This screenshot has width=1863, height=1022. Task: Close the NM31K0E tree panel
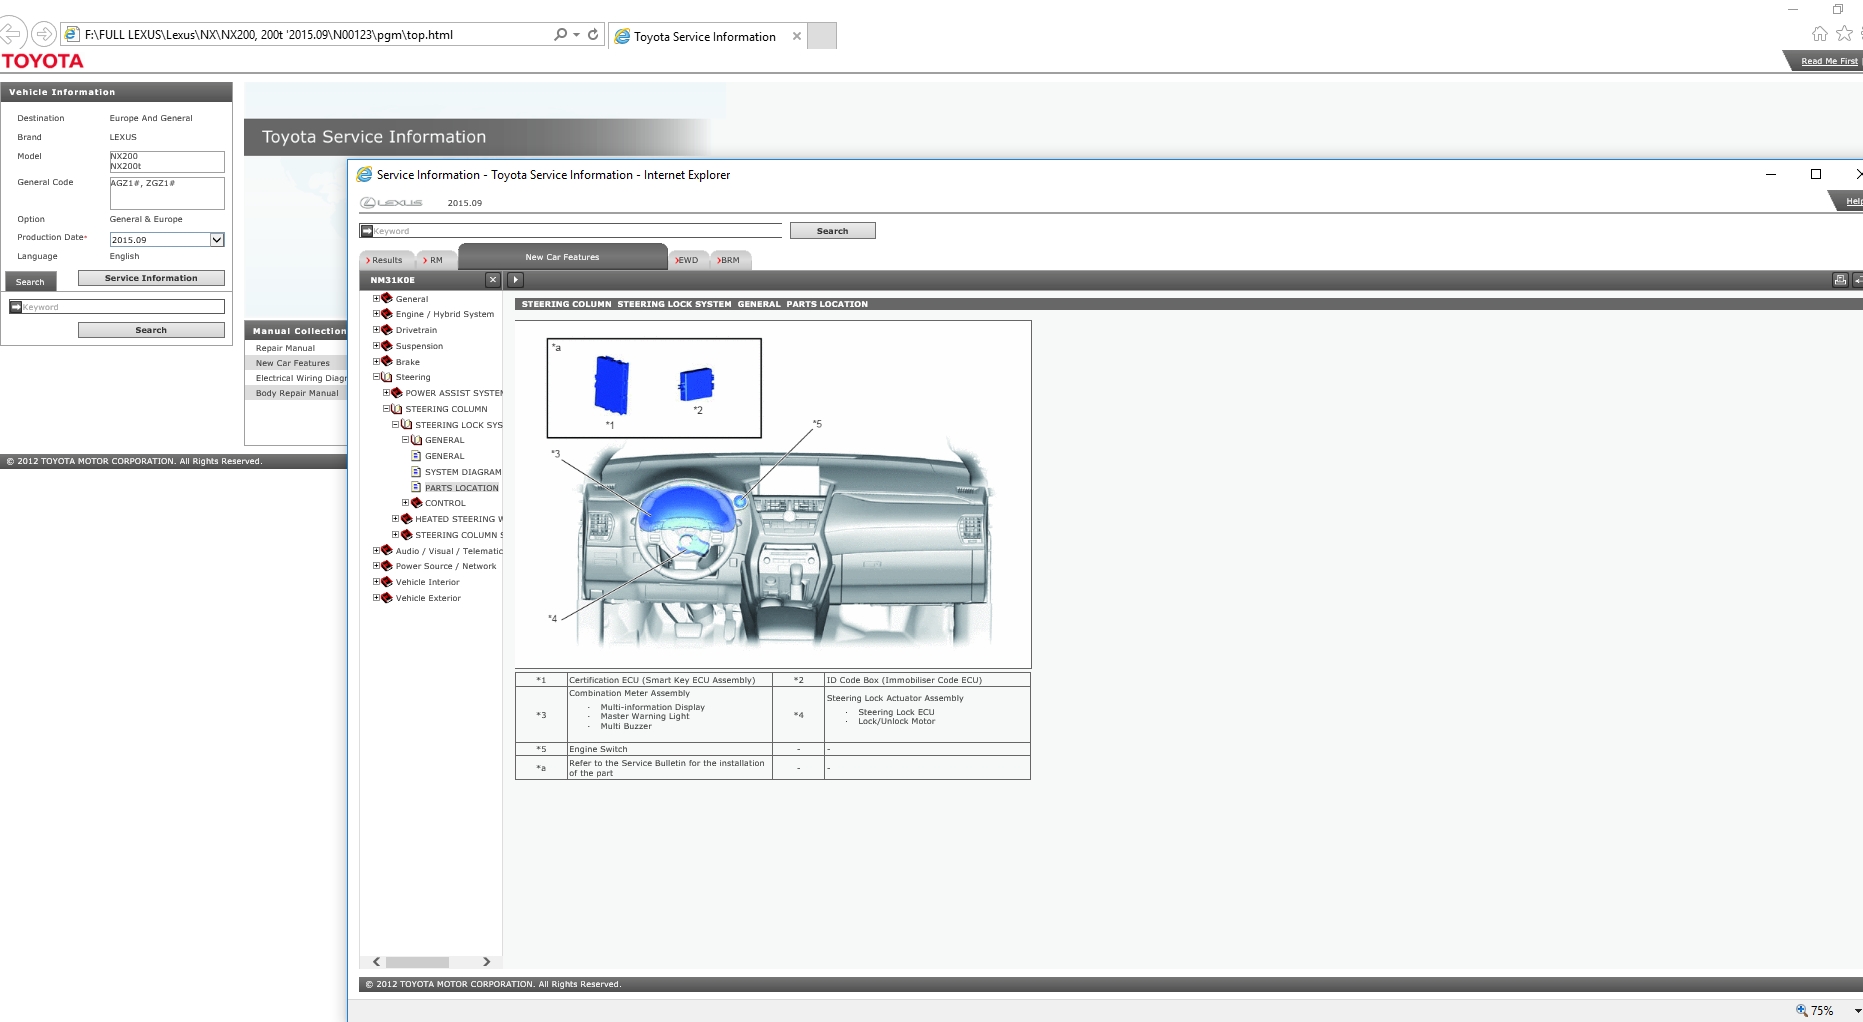[x=492, y=280]
